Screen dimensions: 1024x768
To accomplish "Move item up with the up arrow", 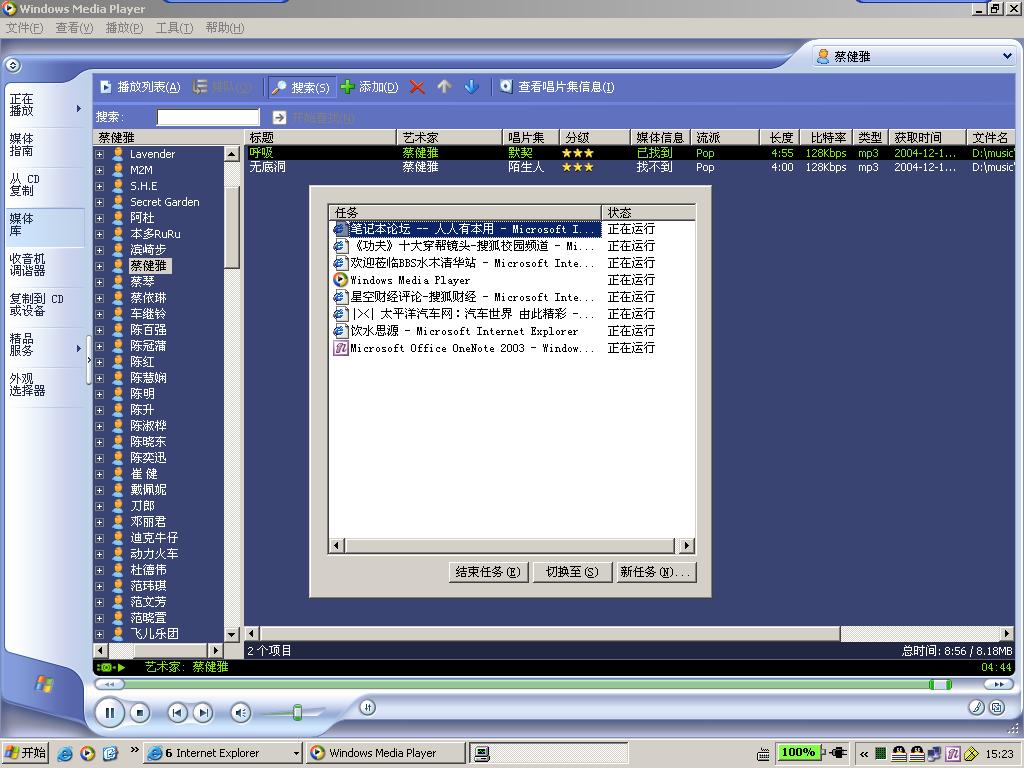I will tap(444, 87).
